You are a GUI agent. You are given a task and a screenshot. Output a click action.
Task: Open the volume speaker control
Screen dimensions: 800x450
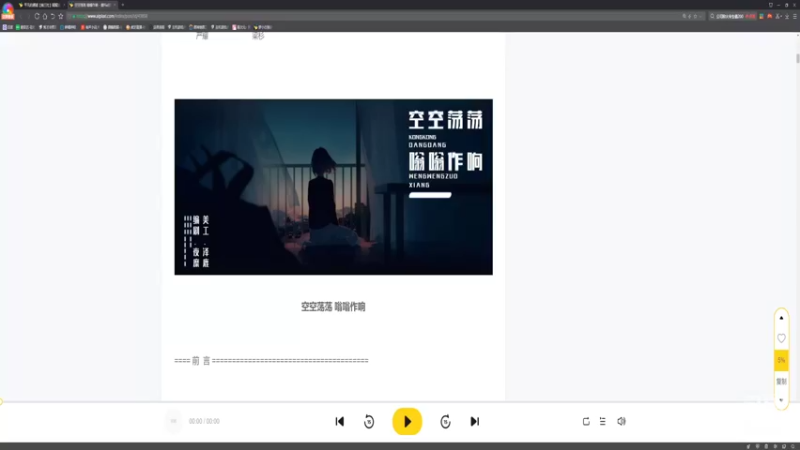coord(621,421)
